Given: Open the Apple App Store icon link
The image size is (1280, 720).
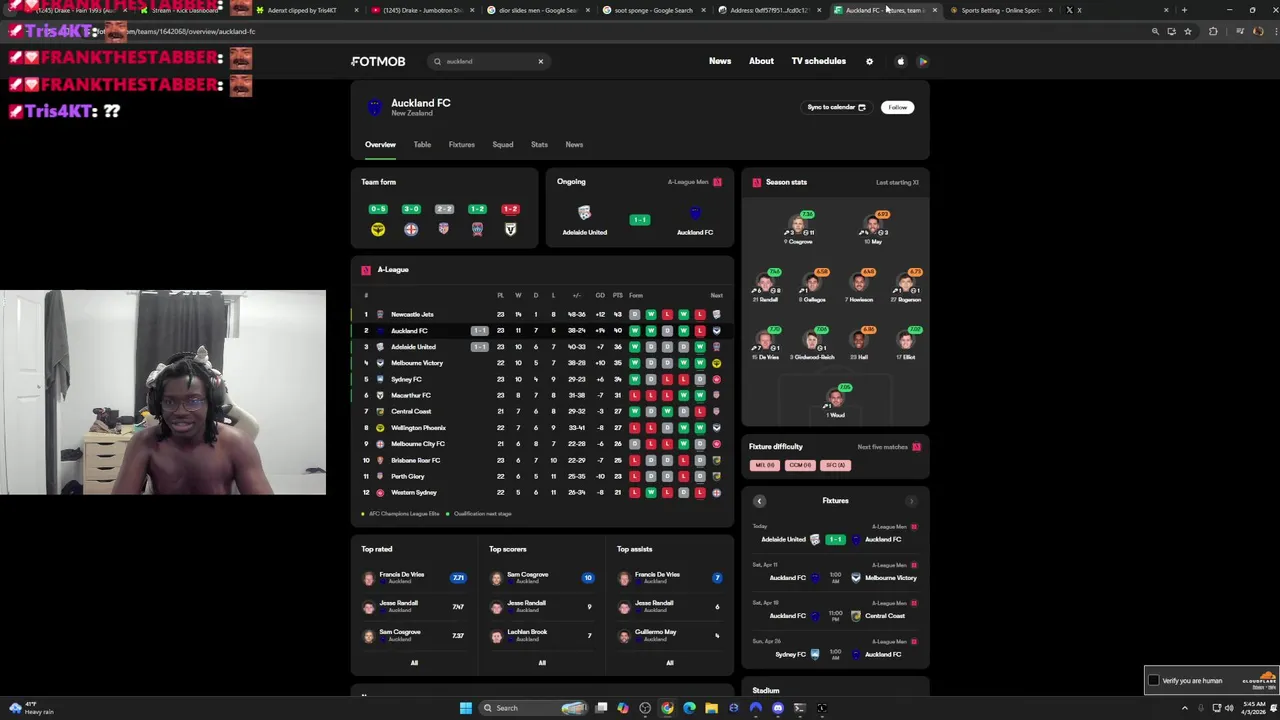Looking at the screenshot, I should tap(900, 61).
